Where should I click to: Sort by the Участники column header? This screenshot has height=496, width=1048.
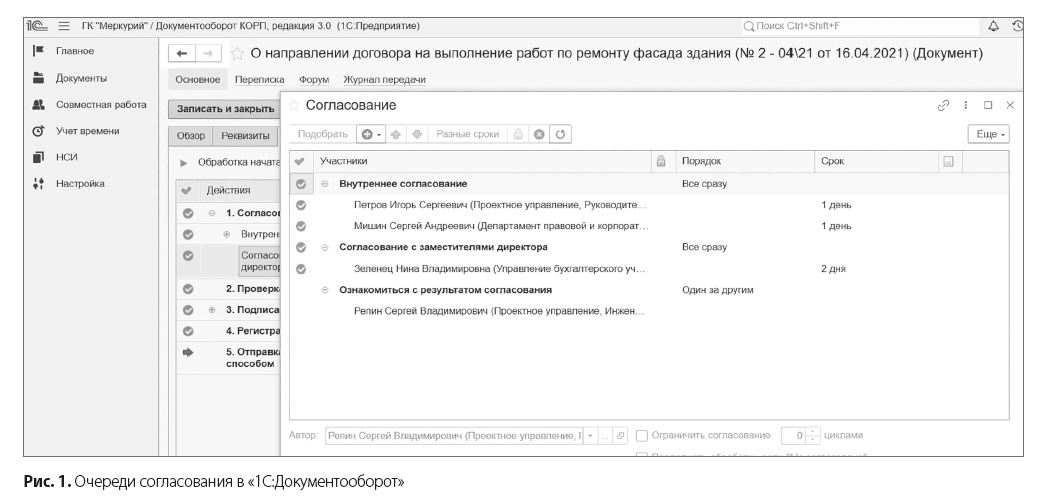[481, 161]
